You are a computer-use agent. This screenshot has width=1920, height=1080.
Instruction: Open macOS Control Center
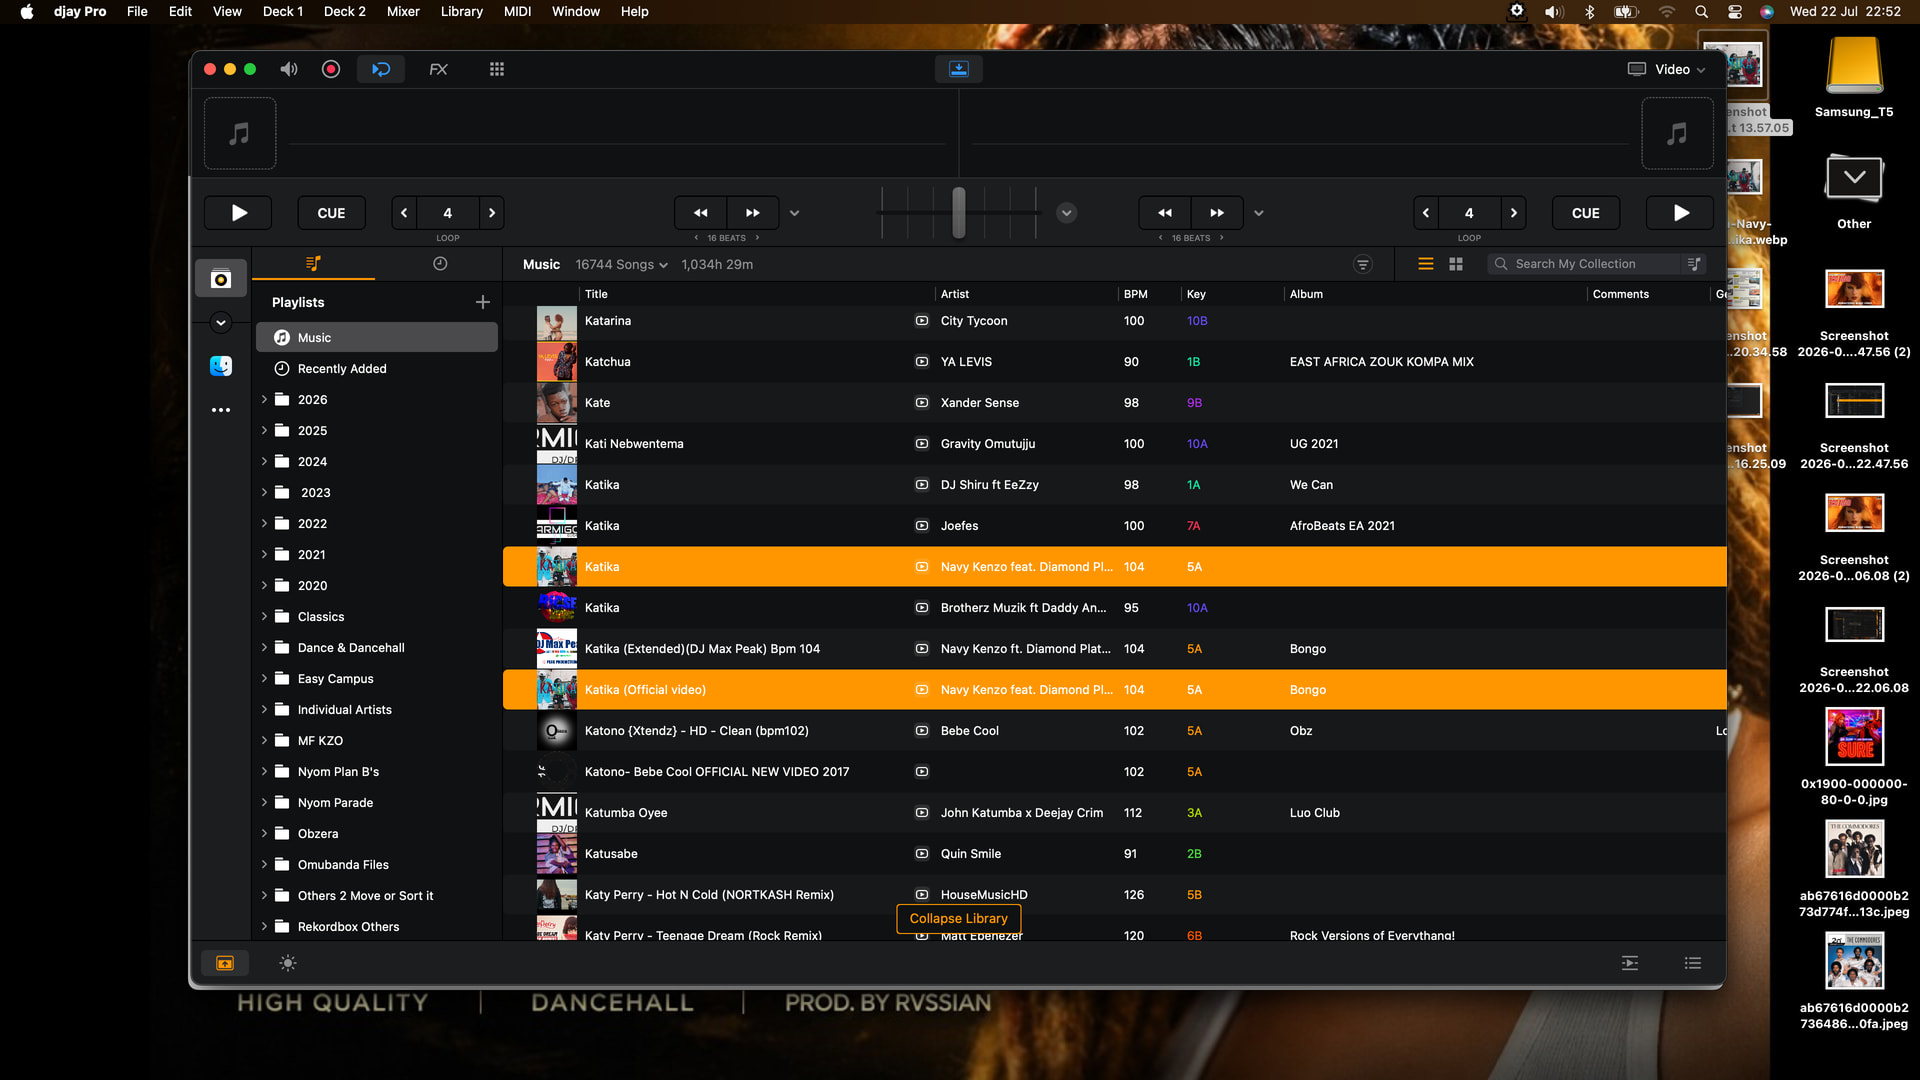[1735, 12]
